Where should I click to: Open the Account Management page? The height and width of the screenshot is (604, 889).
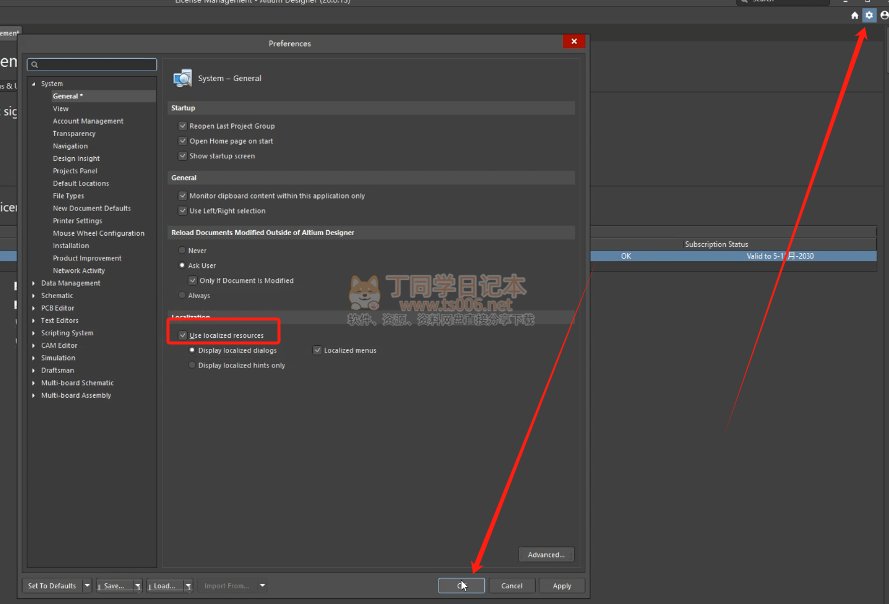click(88, 121)
